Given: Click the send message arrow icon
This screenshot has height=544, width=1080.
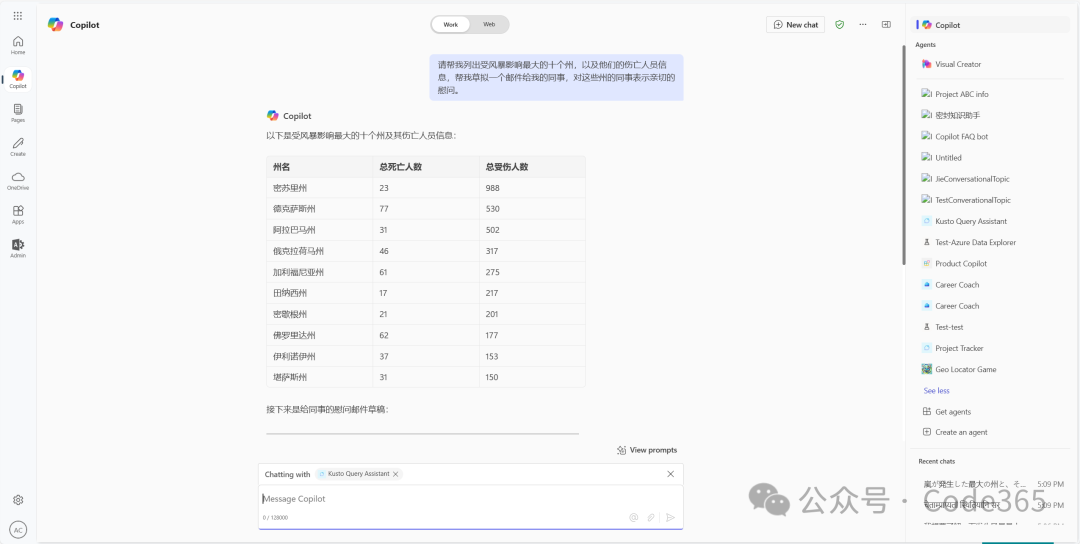Looking at the screenshot, I should pos(670,517).
